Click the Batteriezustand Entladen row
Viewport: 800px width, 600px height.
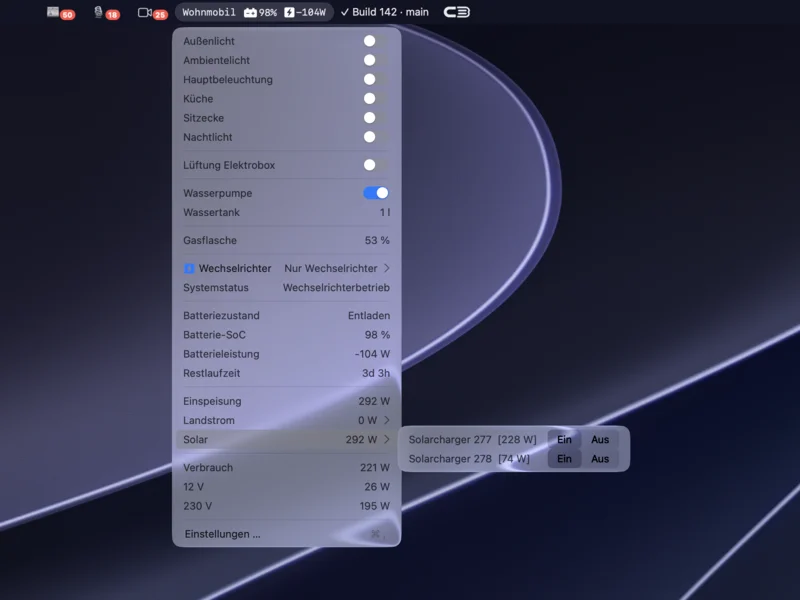pos(286,315)
